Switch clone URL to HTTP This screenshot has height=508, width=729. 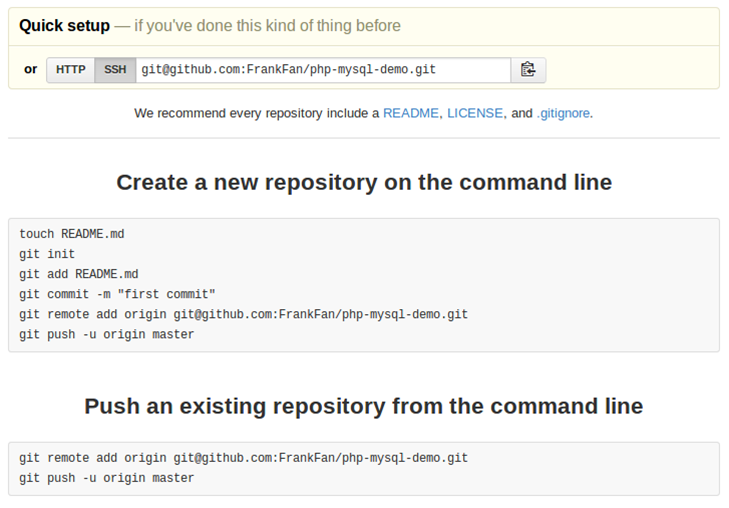(71, 70)
